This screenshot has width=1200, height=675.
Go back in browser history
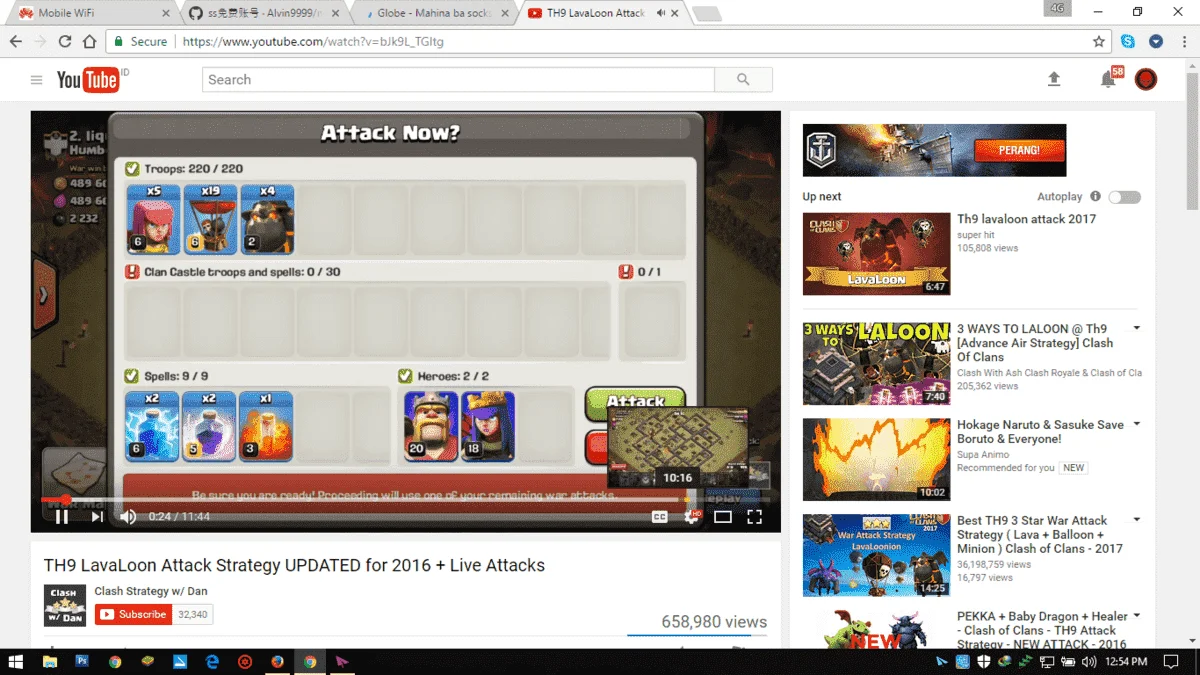pos(16,41)
